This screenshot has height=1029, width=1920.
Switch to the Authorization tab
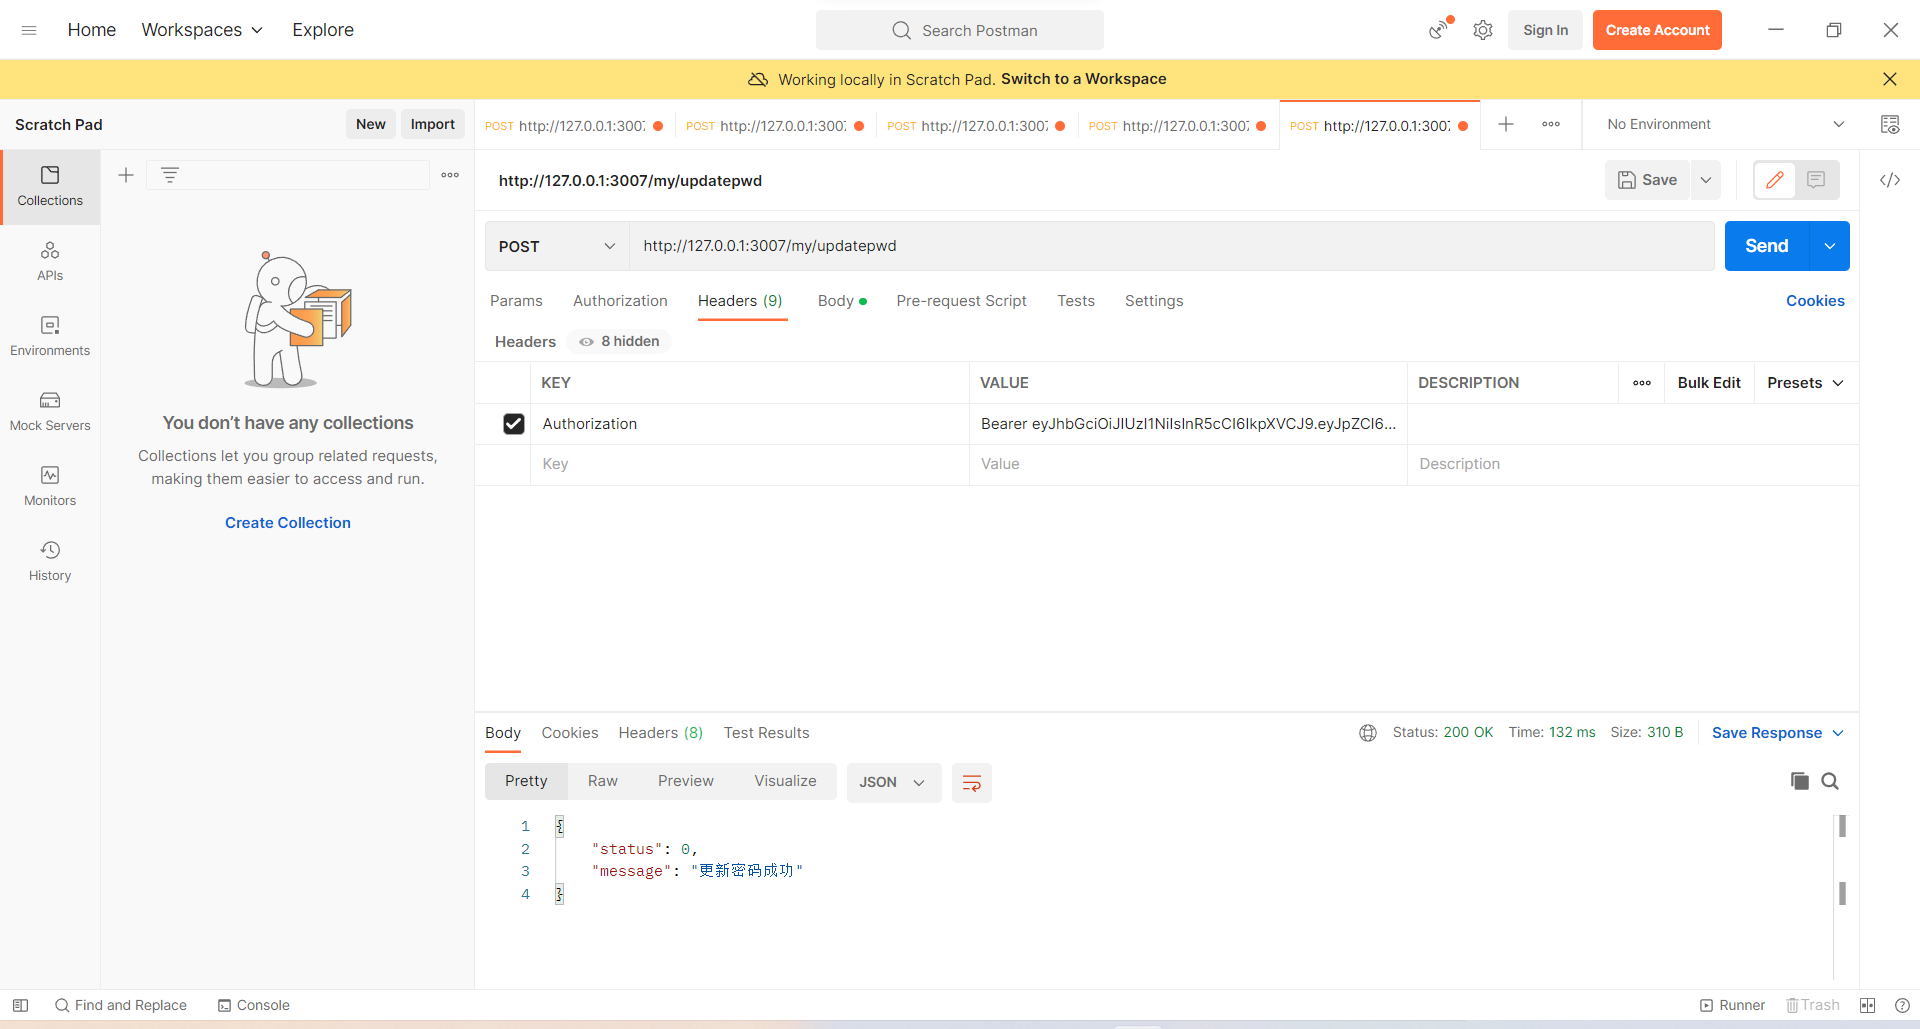coord(620,301)
